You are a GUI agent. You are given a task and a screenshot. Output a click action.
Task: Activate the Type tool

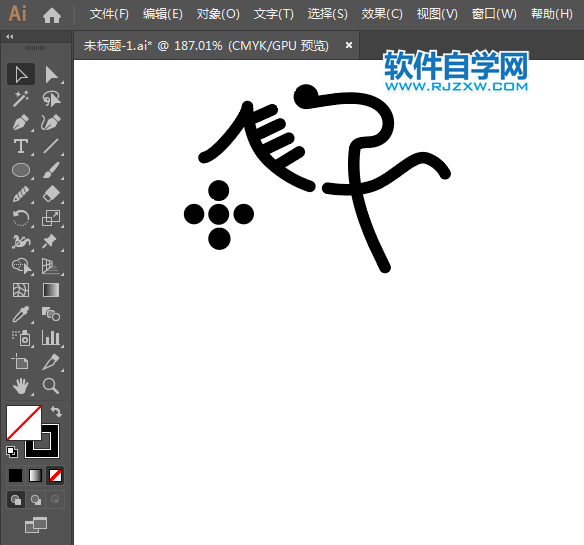pos(21,146)
